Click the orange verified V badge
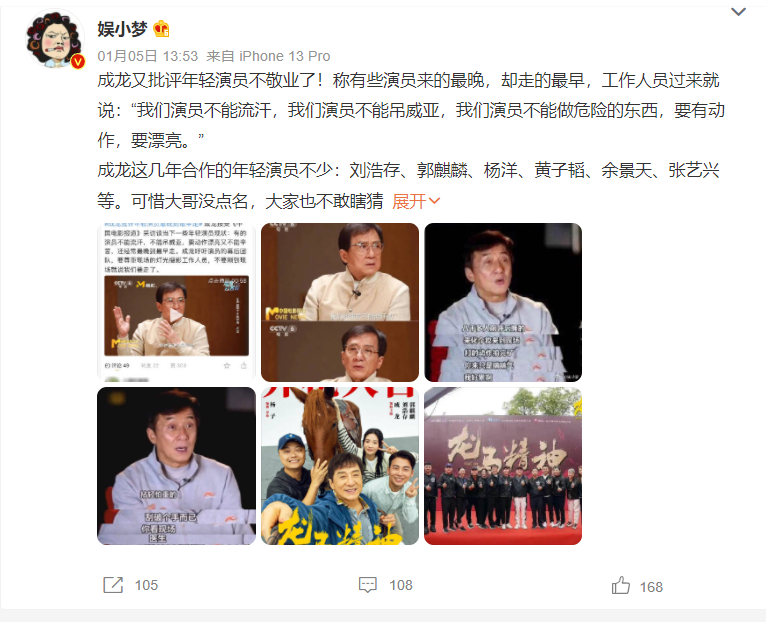 (x=78, y=62)
